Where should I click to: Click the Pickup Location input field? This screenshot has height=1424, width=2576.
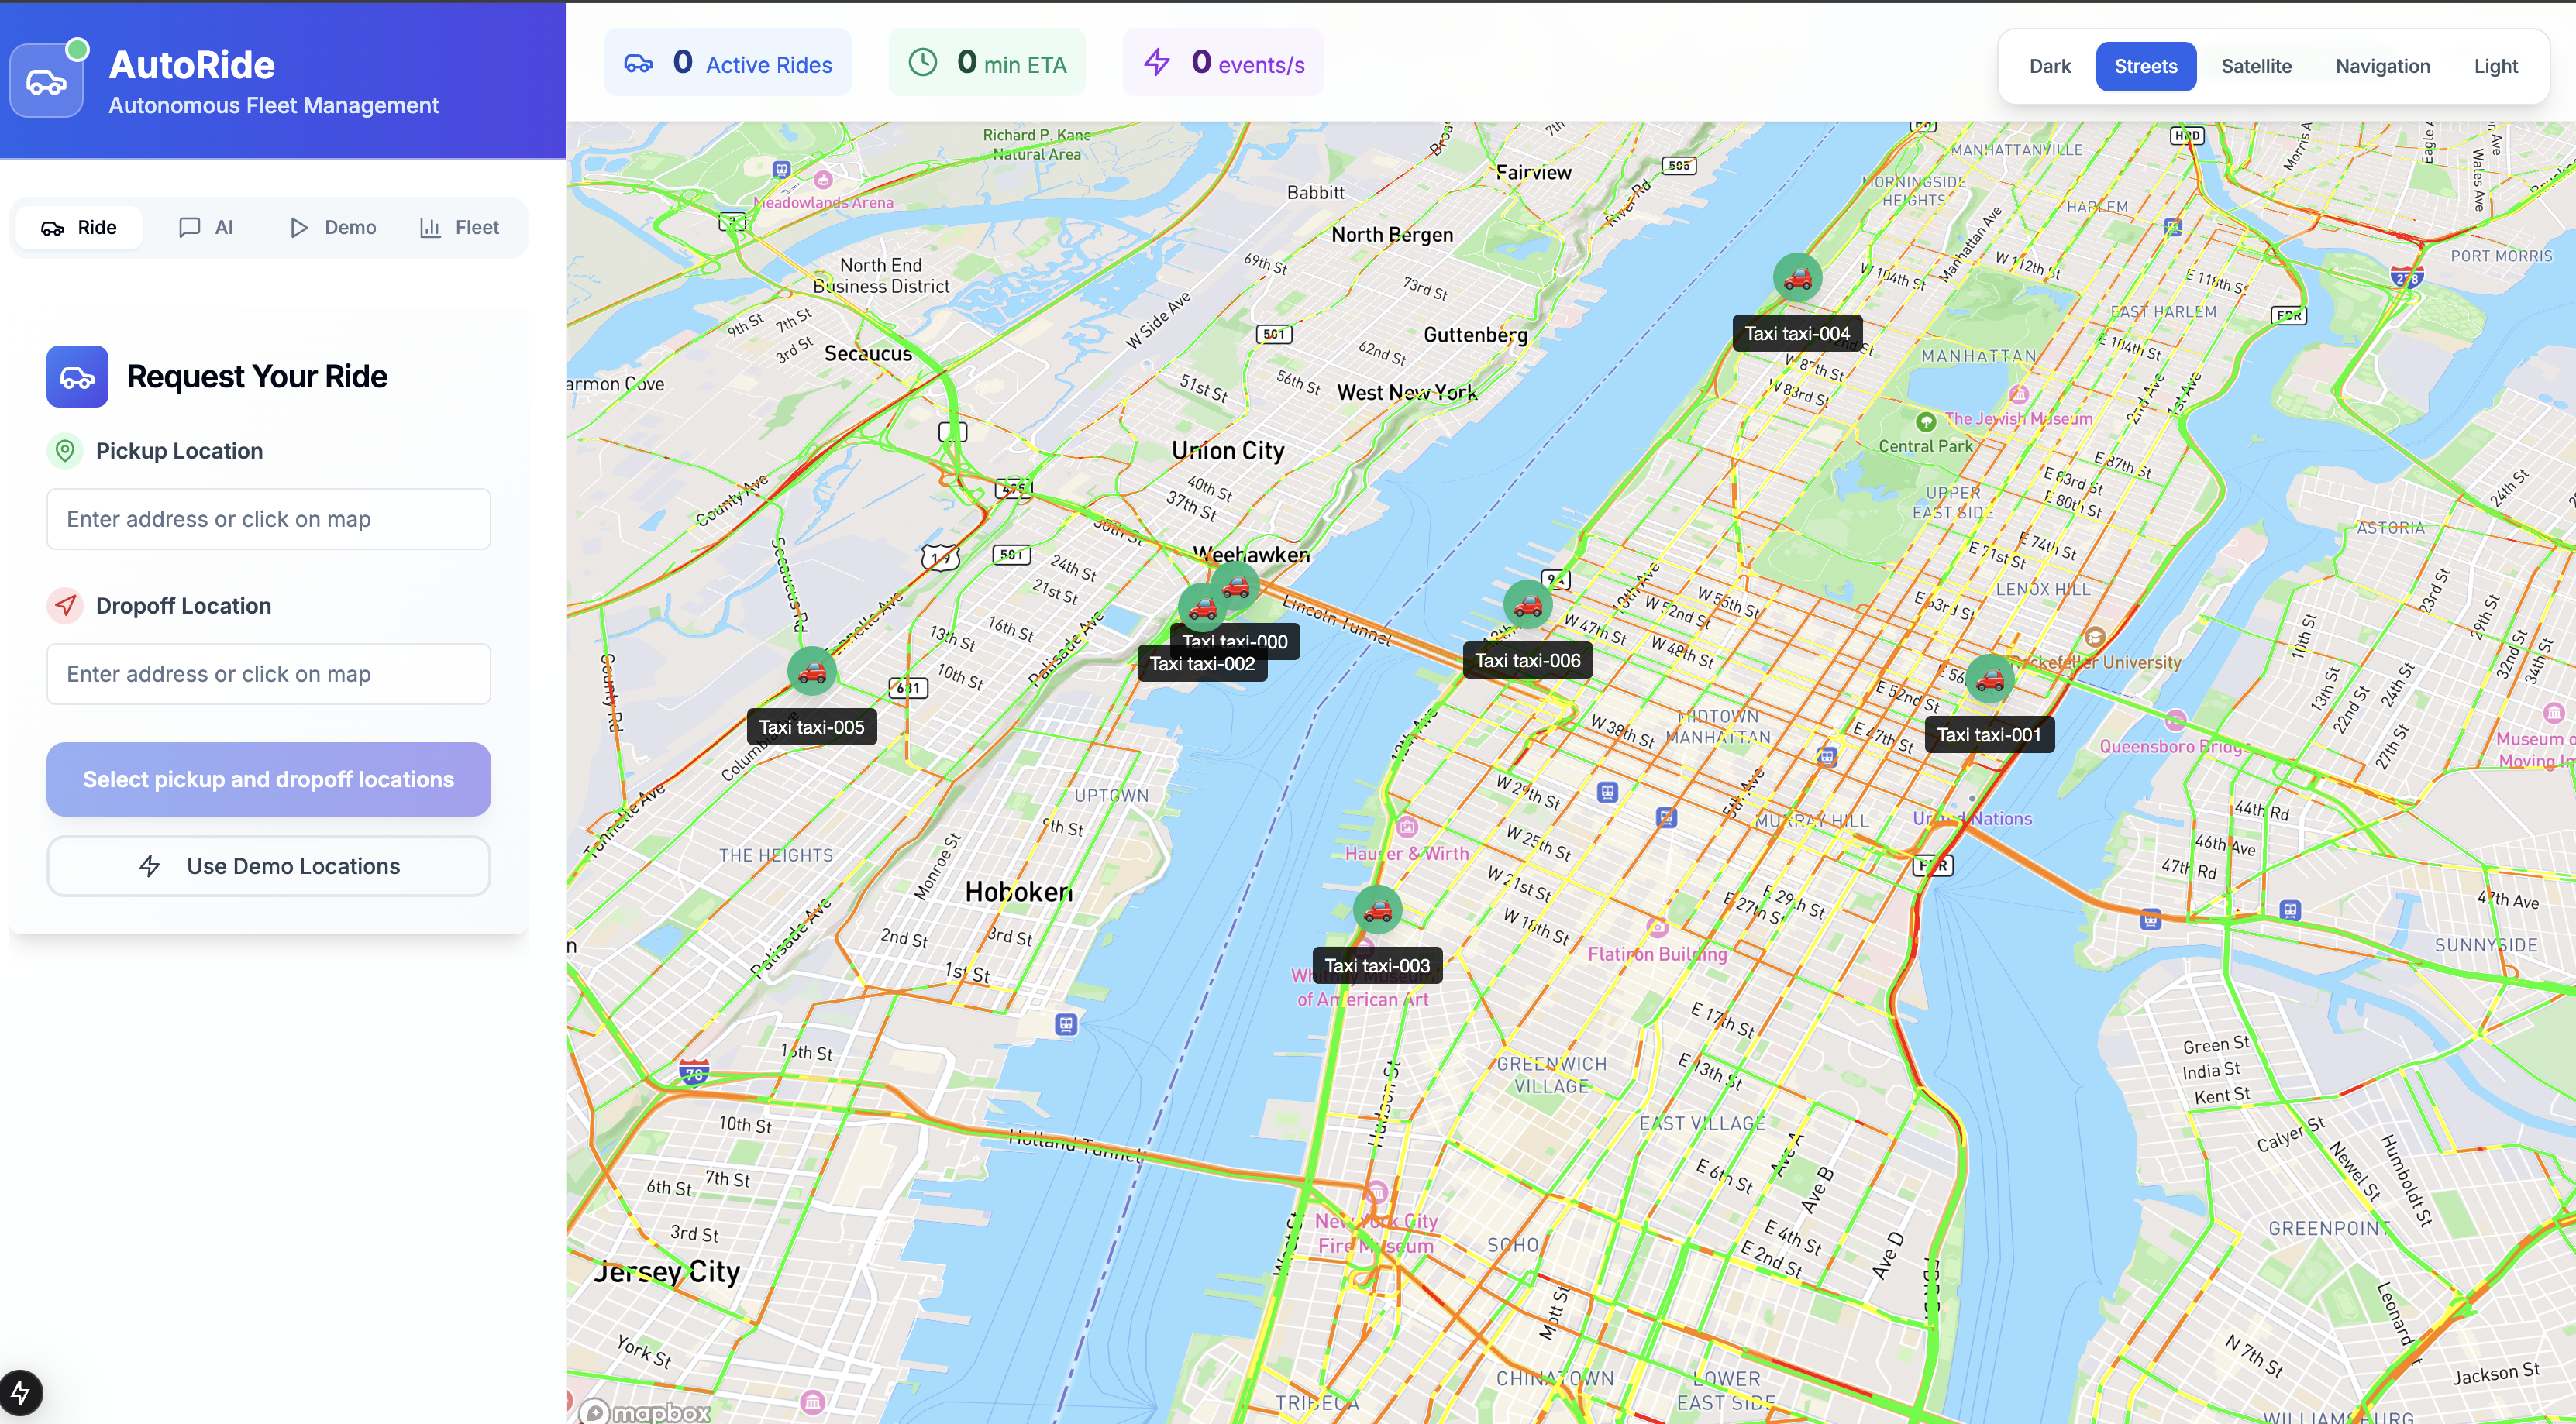[x=268, y=519]
